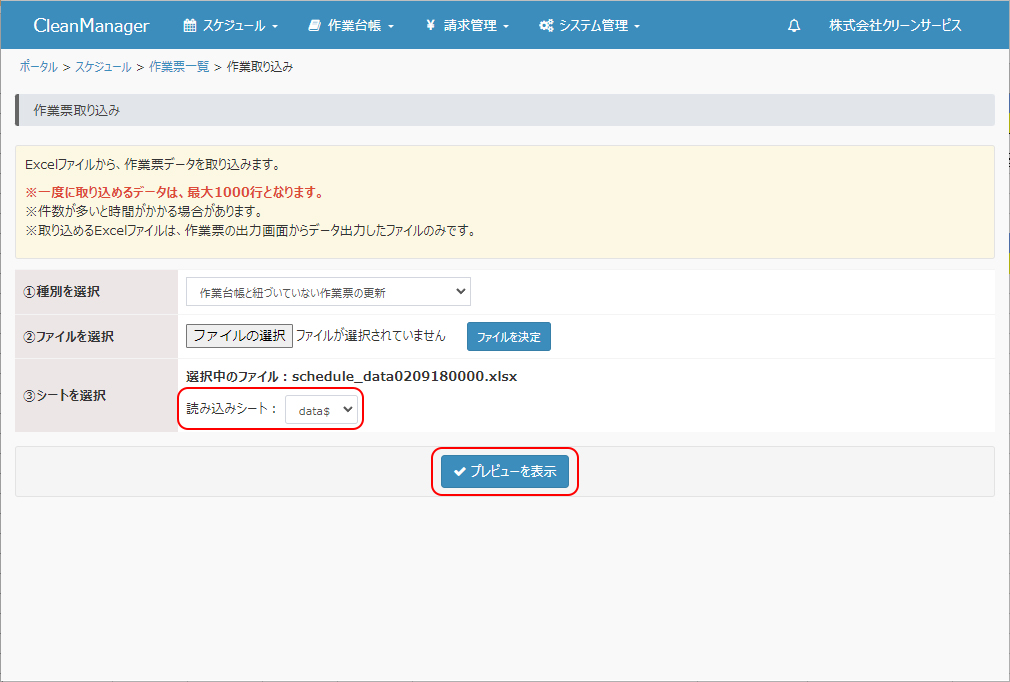This screenshot has width=1010, height=682.
Task: Open the システム管理 menu
Action: tap(589, 26)
